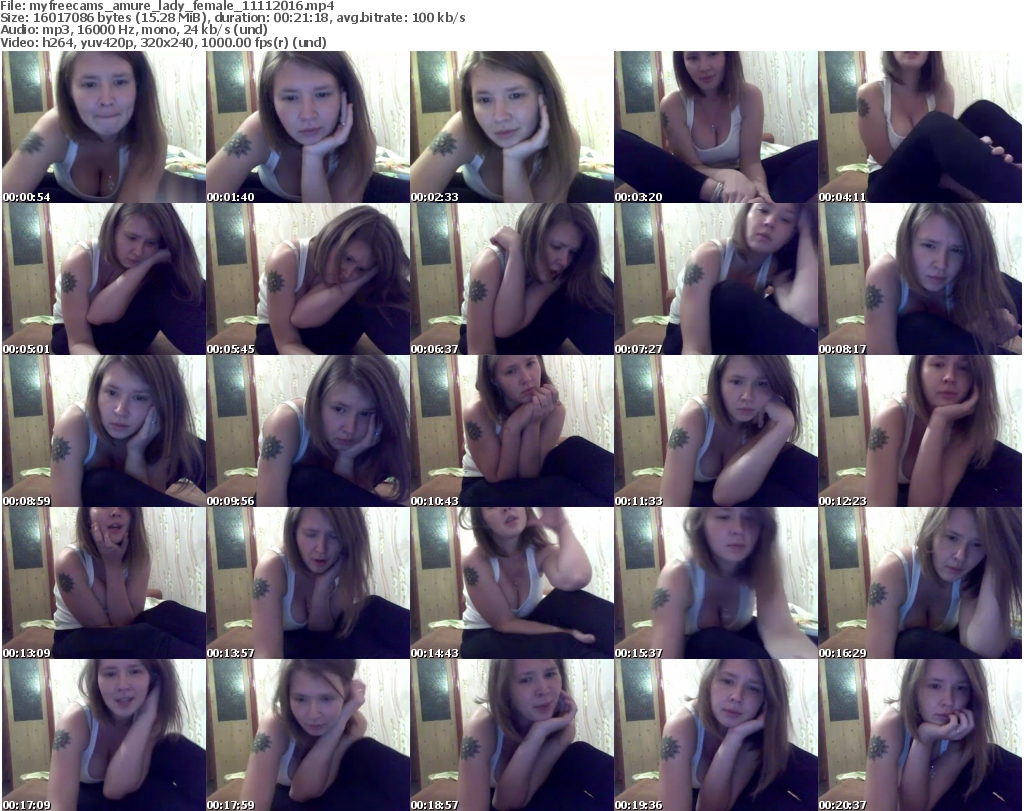Choose the thumbnail stamped 00:14:43

[511, 583]
